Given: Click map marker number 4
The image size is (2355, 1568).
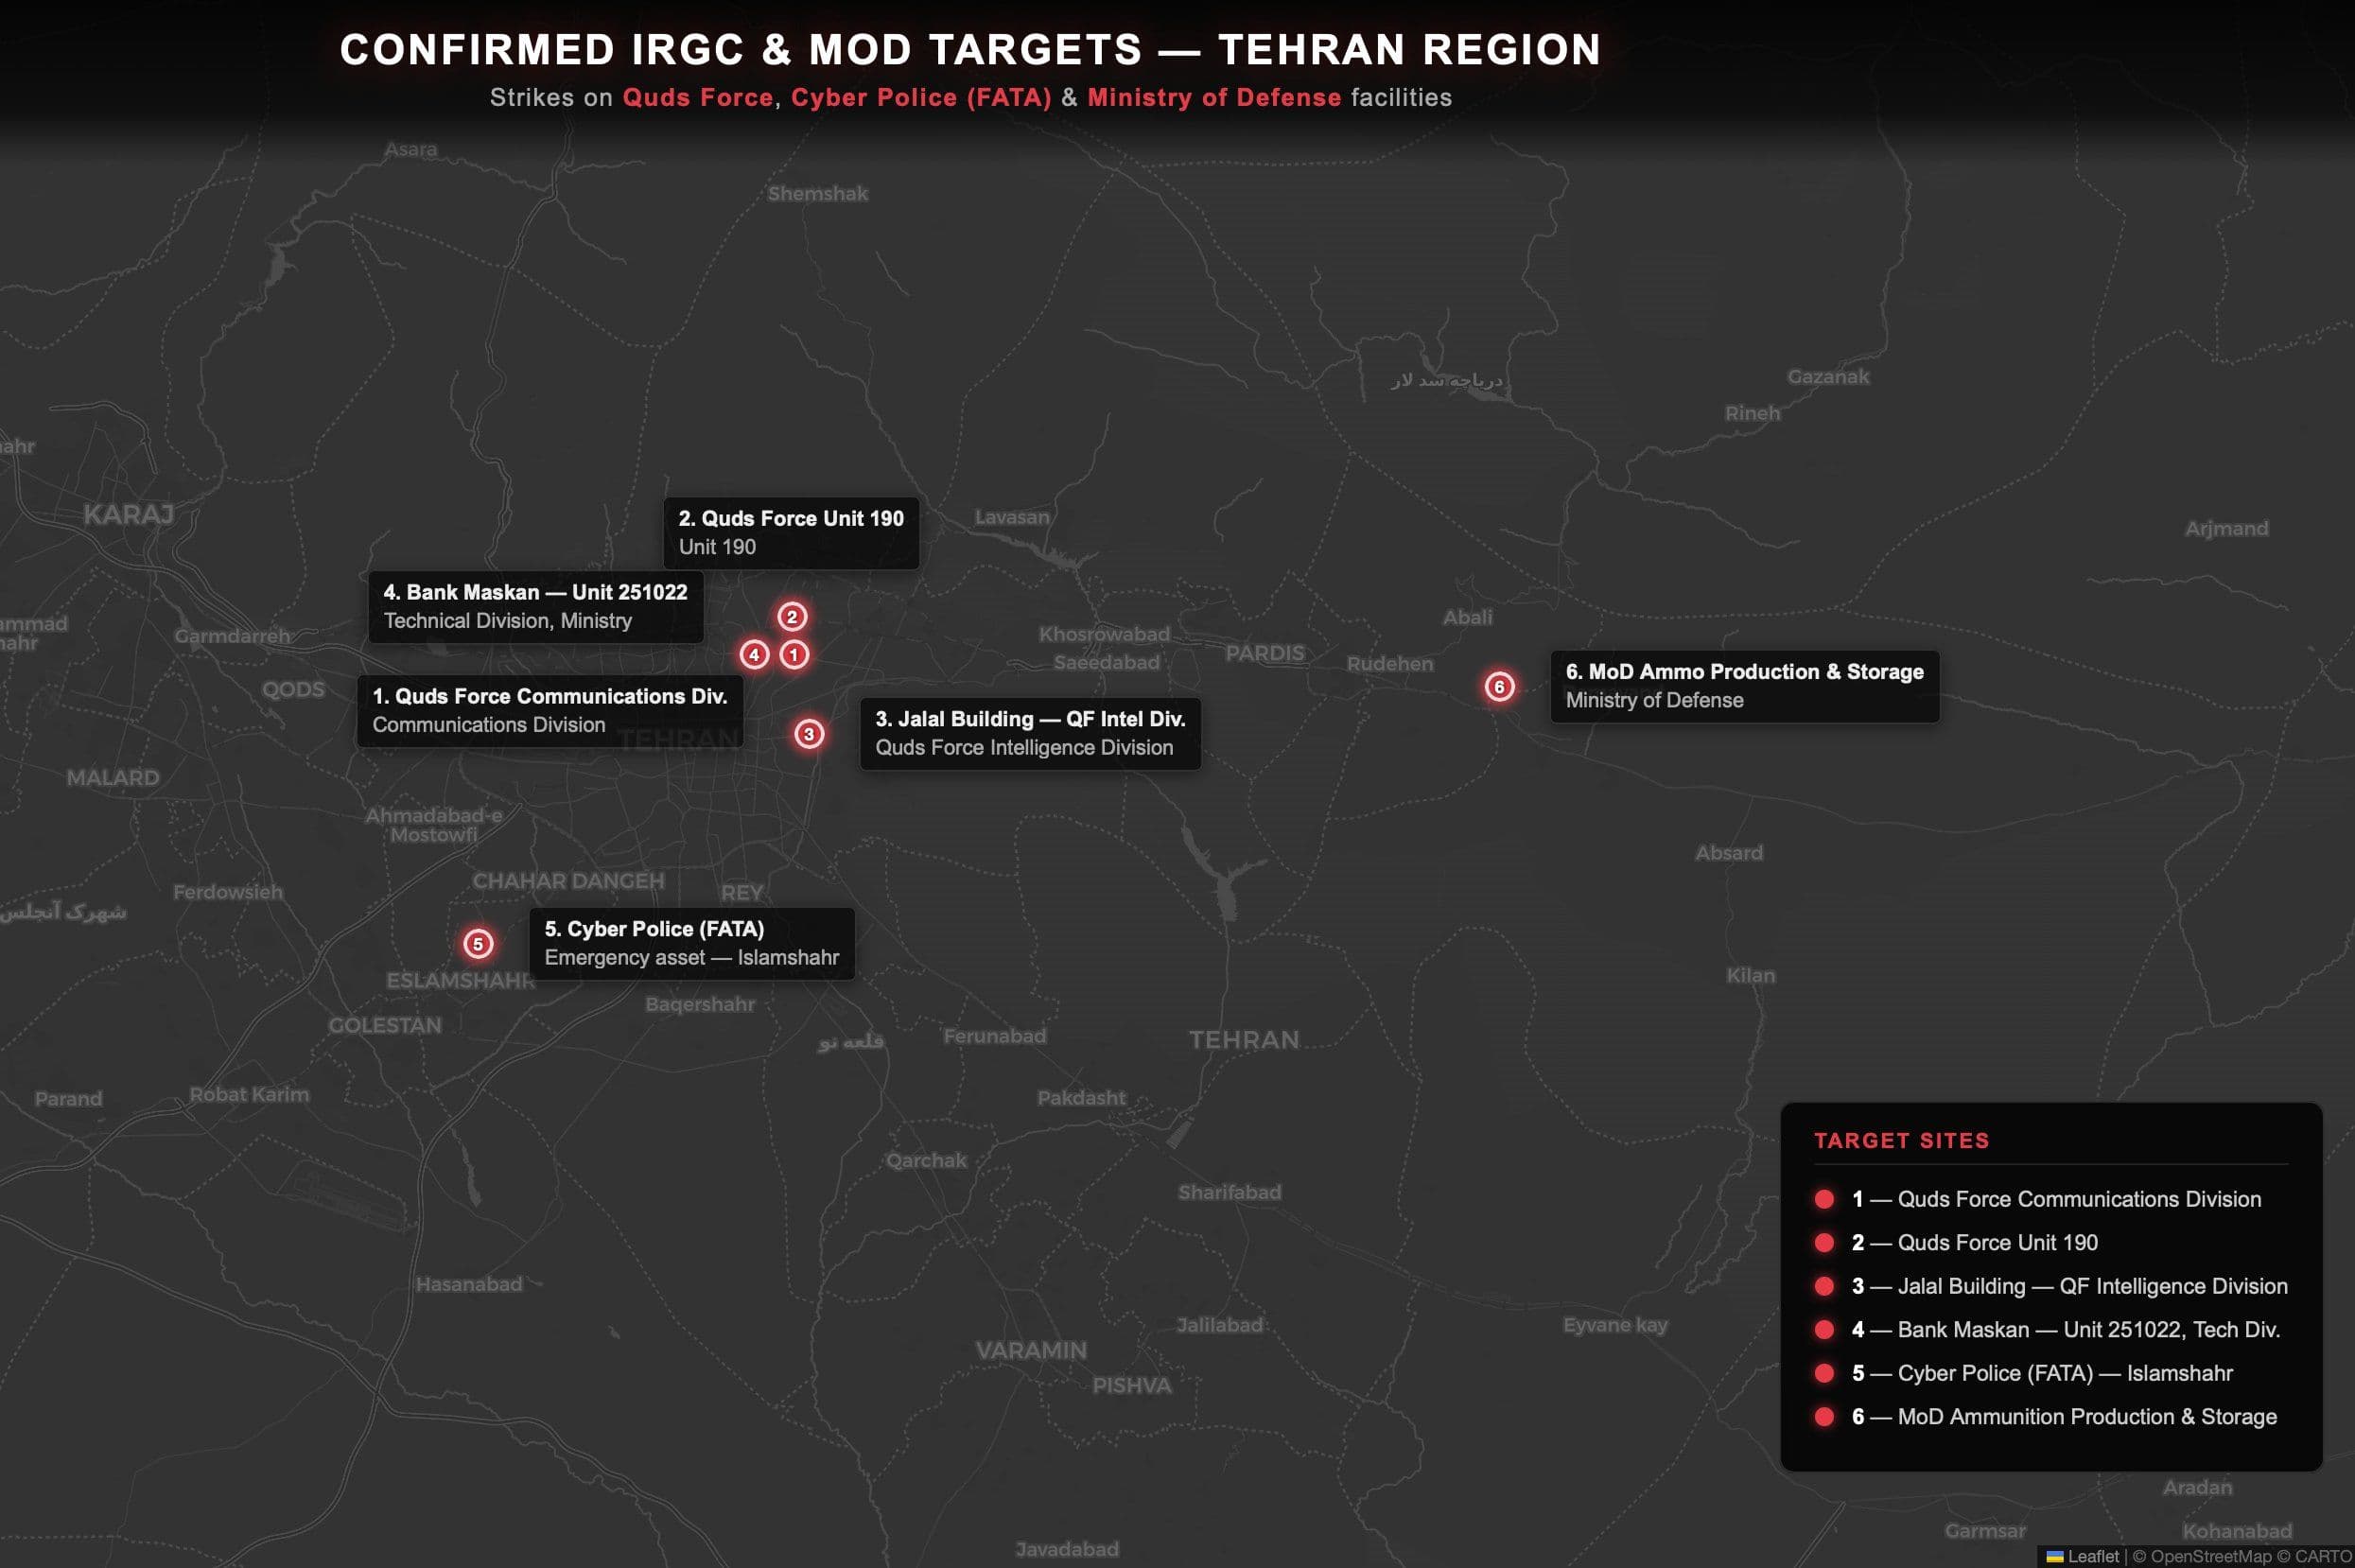Looking at the screenshot, I should click(754, 655).
